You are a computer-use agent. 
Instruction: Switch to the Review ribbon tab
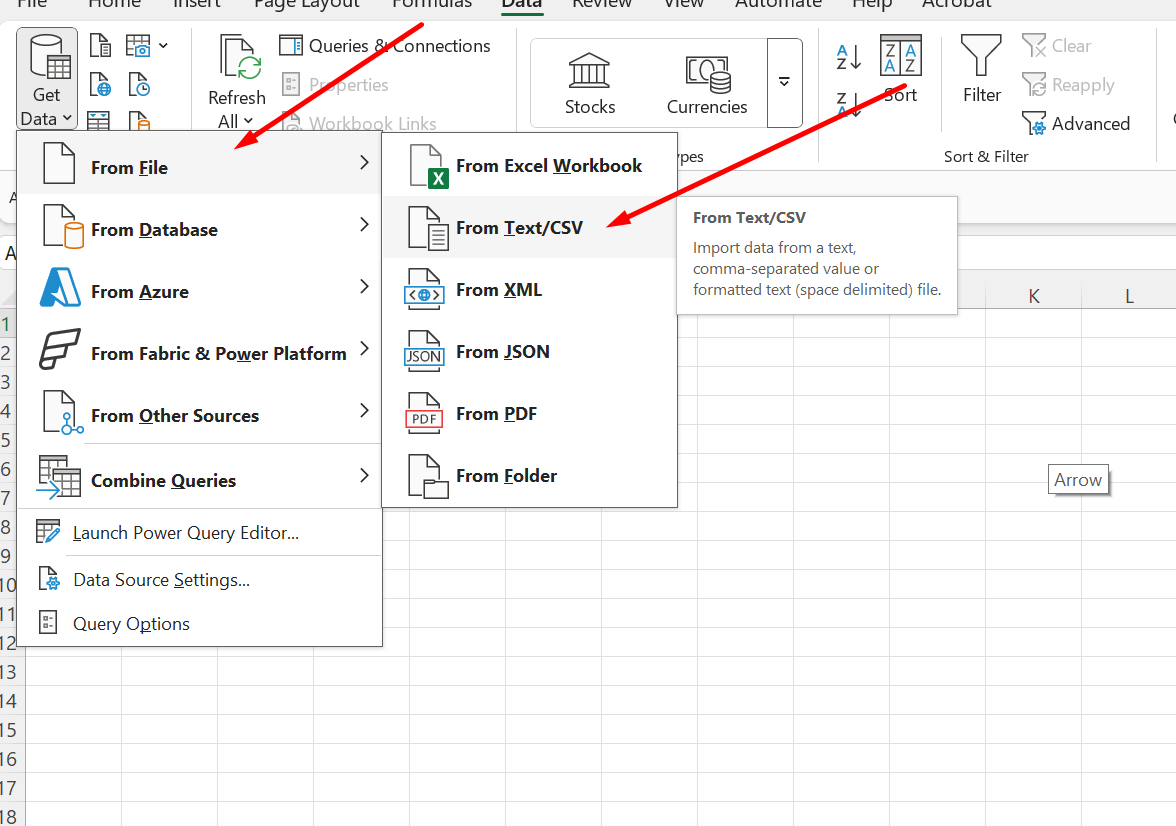[x=602, y=4]
